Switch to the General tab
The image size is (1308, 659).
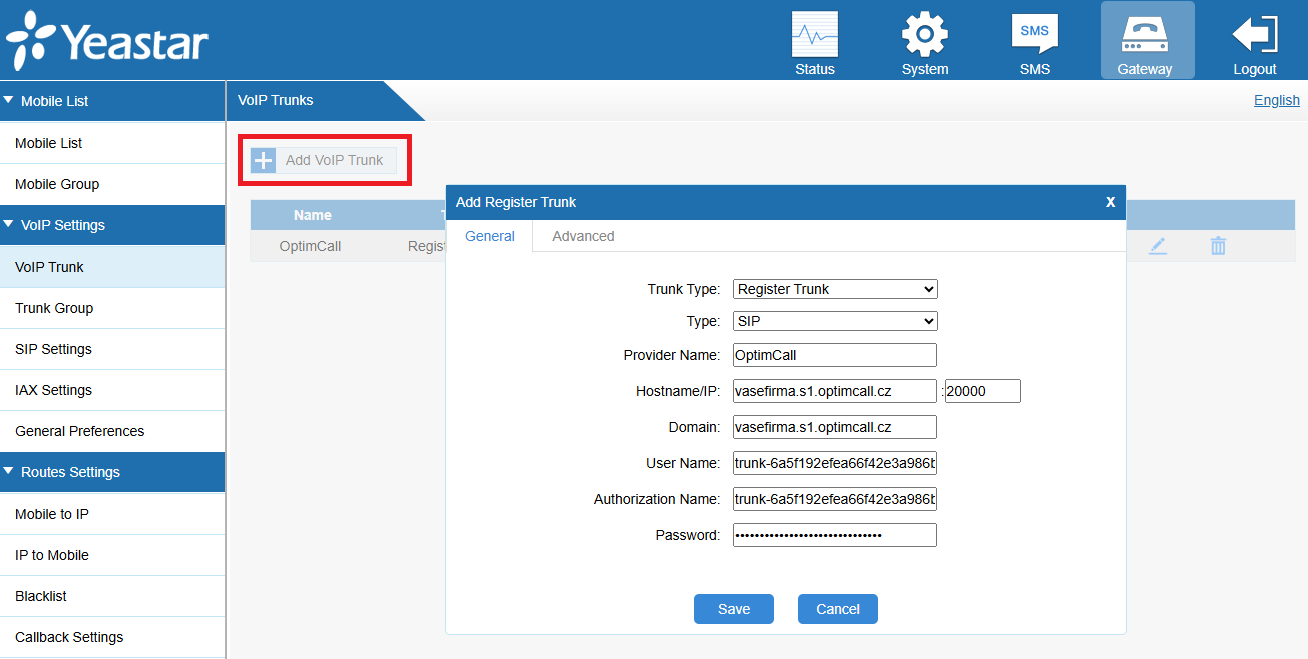(x=490, y=236)
